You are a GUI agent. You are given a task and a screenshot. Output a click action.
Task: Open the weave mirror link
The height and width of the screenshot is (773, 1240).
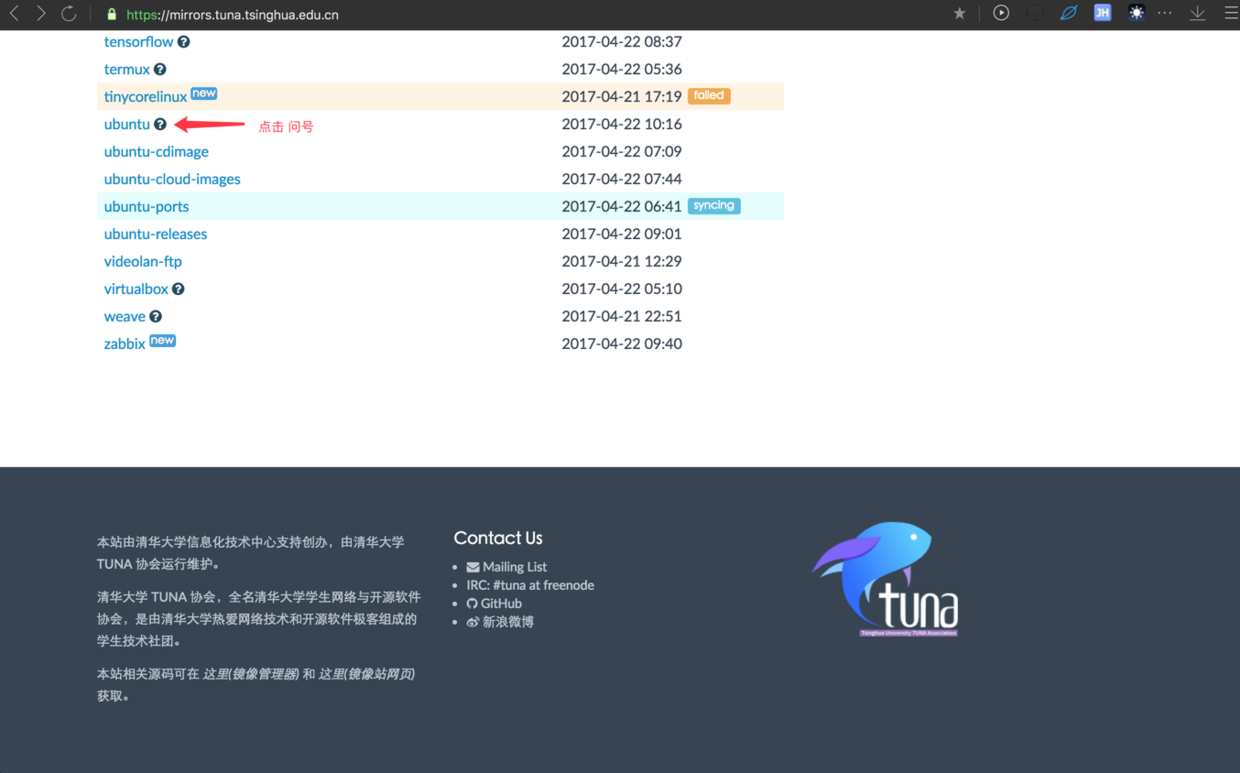(x=125, y=316)
